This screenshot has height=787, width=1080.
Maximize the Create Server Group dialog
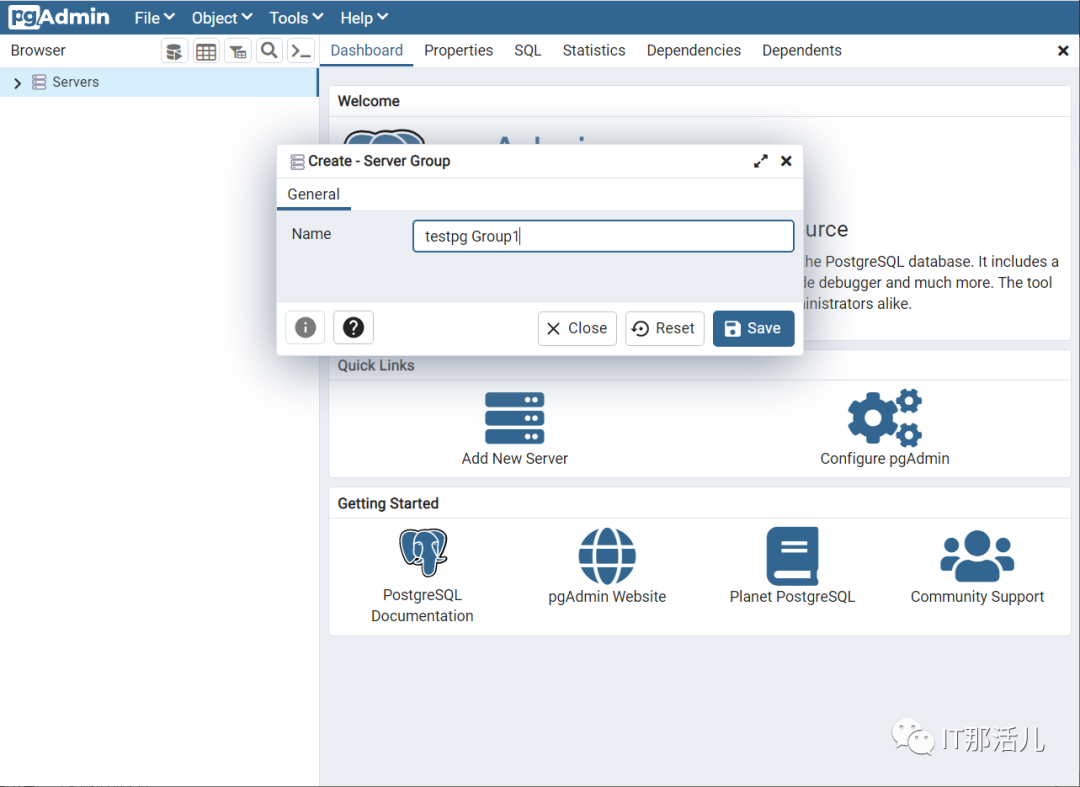point(760,161)
